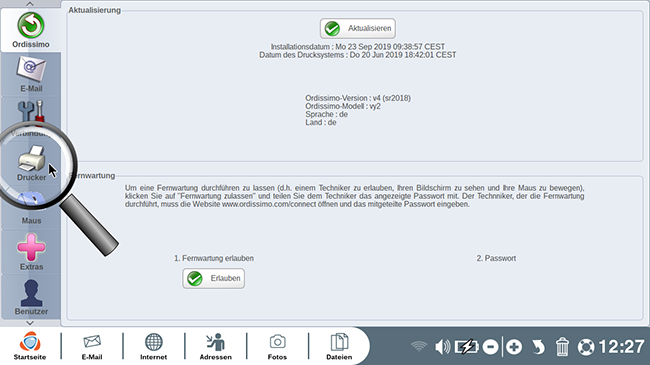
Task: Open the Extras pink plus section
Action: 31,252
